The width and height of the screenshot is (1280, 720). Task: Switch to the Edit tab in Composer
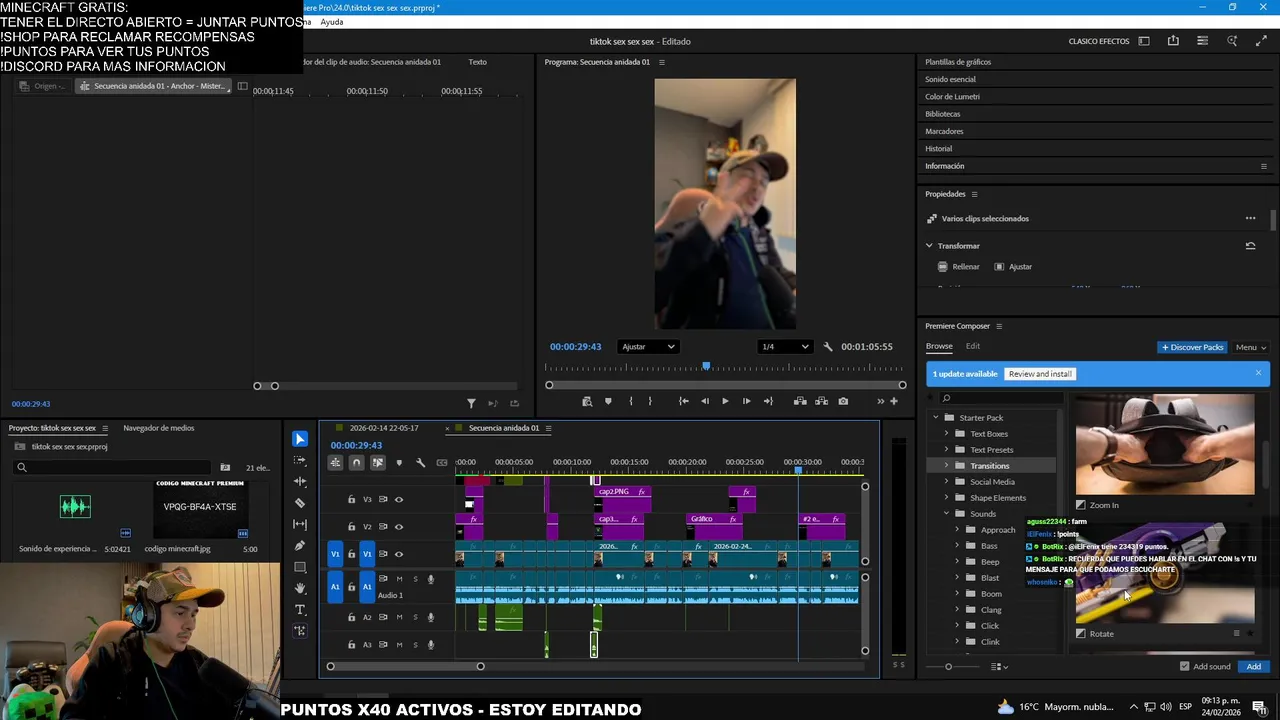(973, 346)
